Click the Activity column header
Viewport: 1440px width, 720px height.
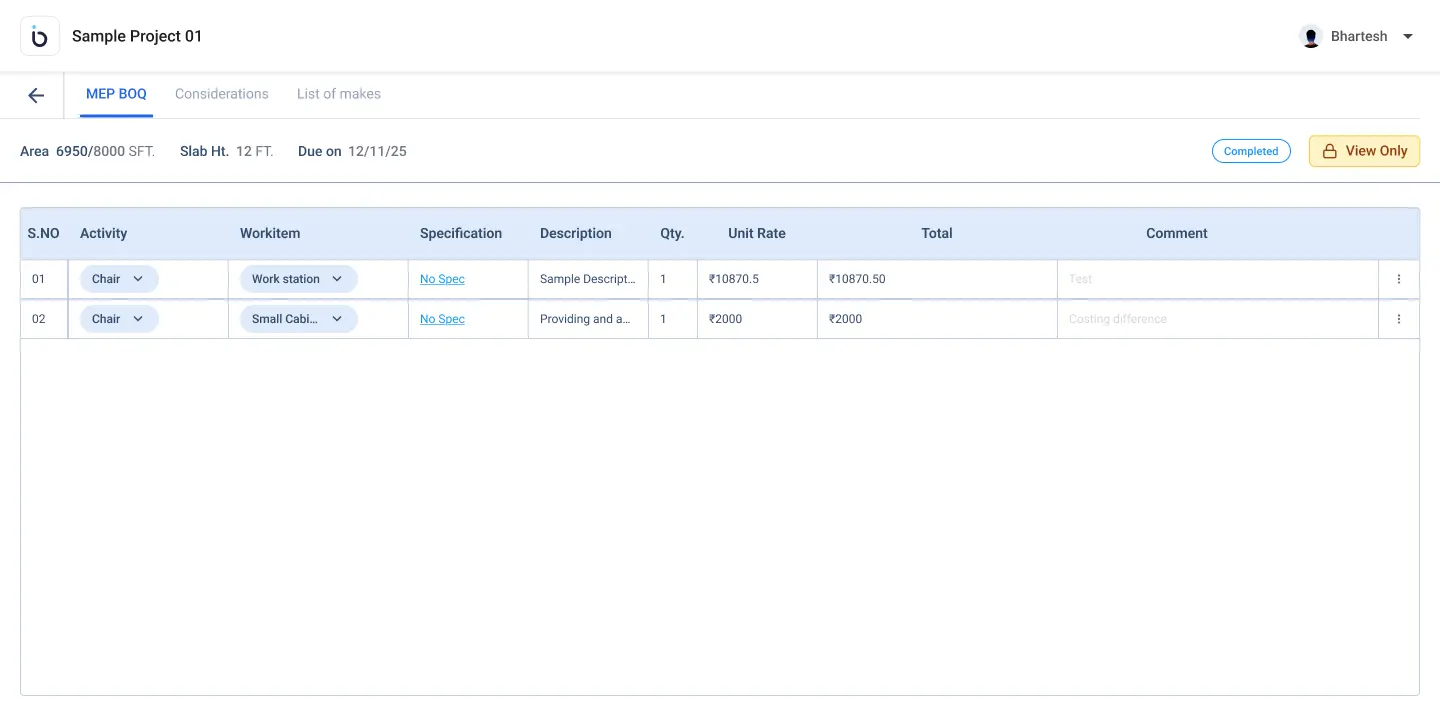(104, 233)
